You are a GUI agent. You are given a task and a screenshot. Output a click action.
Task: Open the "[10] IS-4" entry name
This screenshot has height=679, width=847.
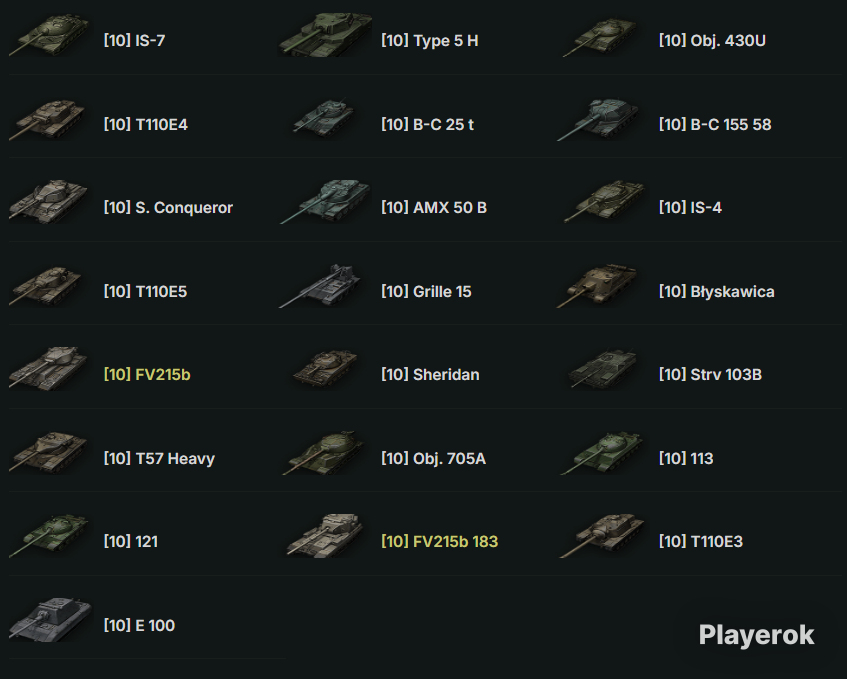point(690,207)
